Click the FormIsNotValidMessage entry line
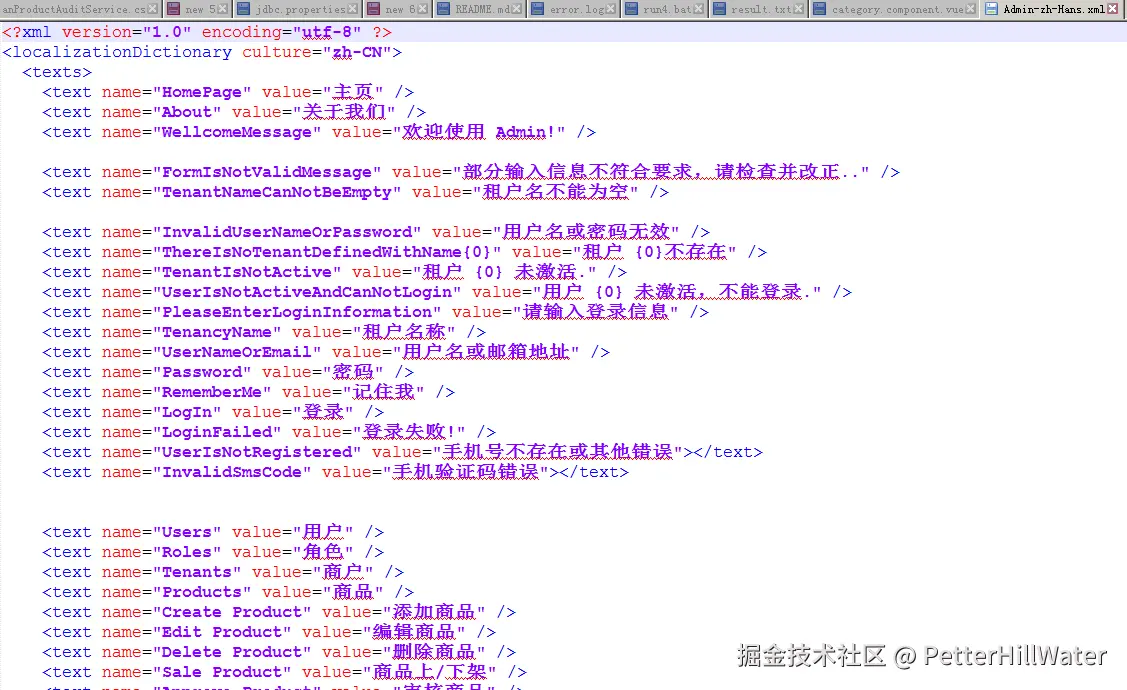This screenshot has height=690, width=1127. [471, 172]
